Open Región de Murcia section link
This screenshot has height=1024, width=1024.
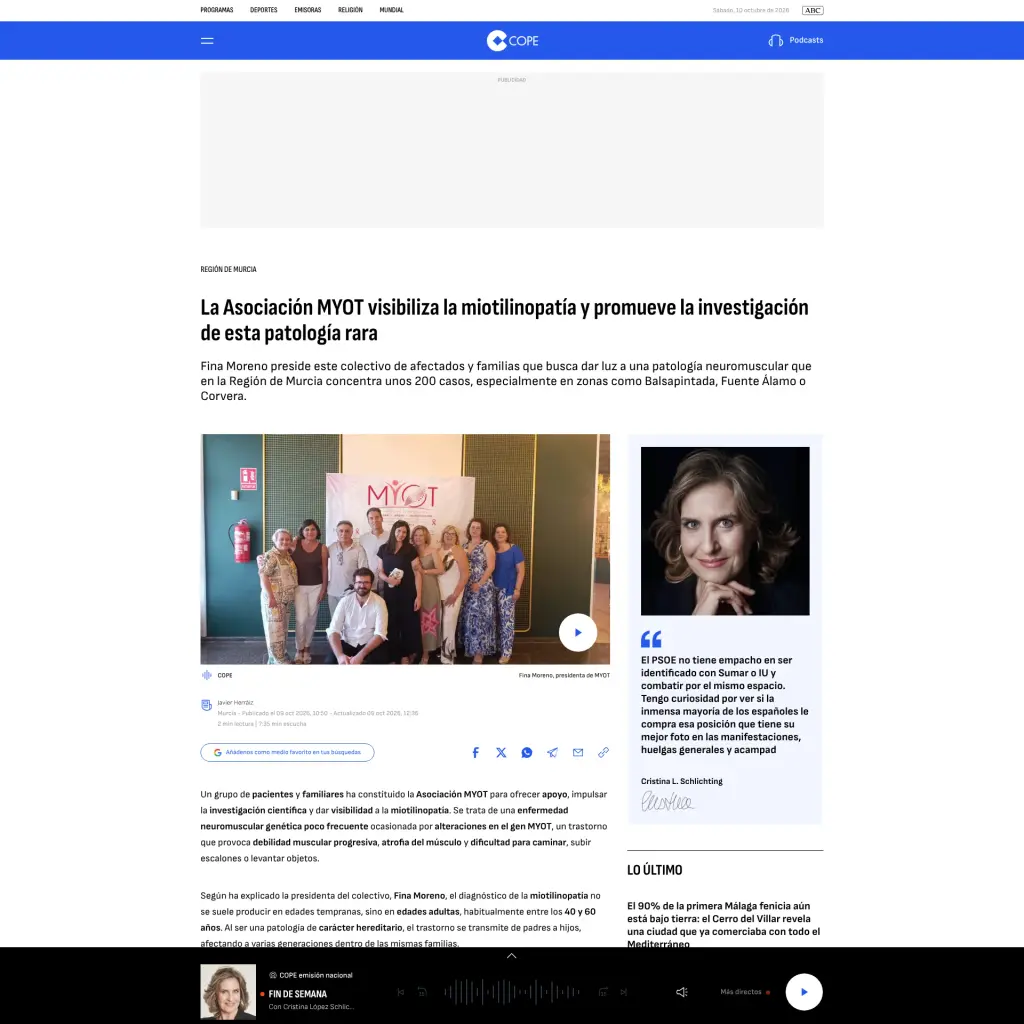coord(229,269)
